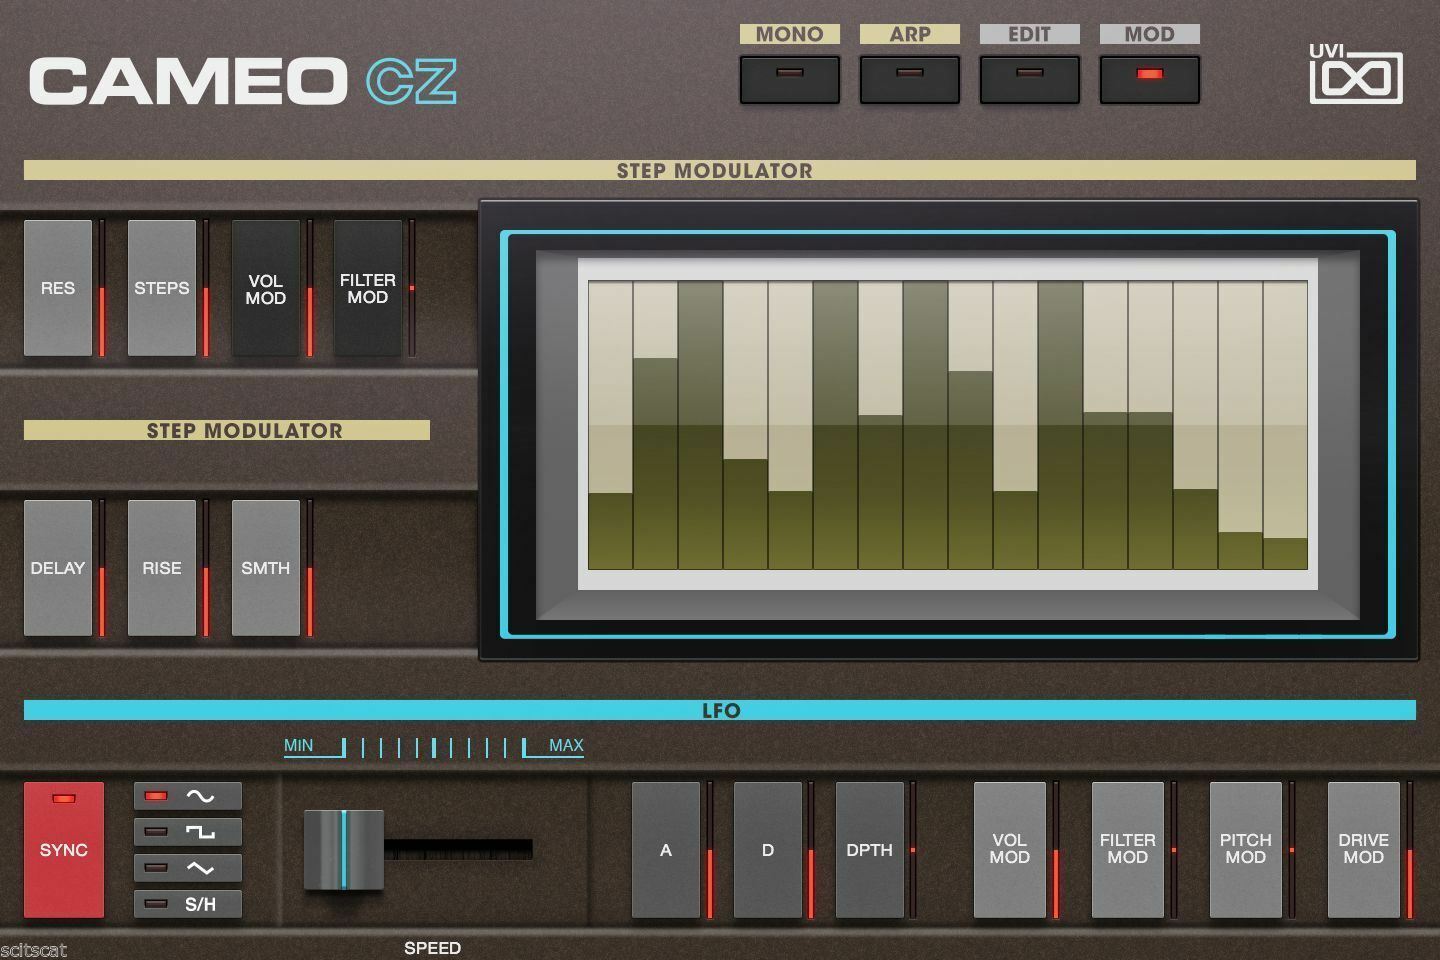This screenshot has height=960, width=1440.
Task: Click the MIN speed scale label
Action: tap(298, 746)
